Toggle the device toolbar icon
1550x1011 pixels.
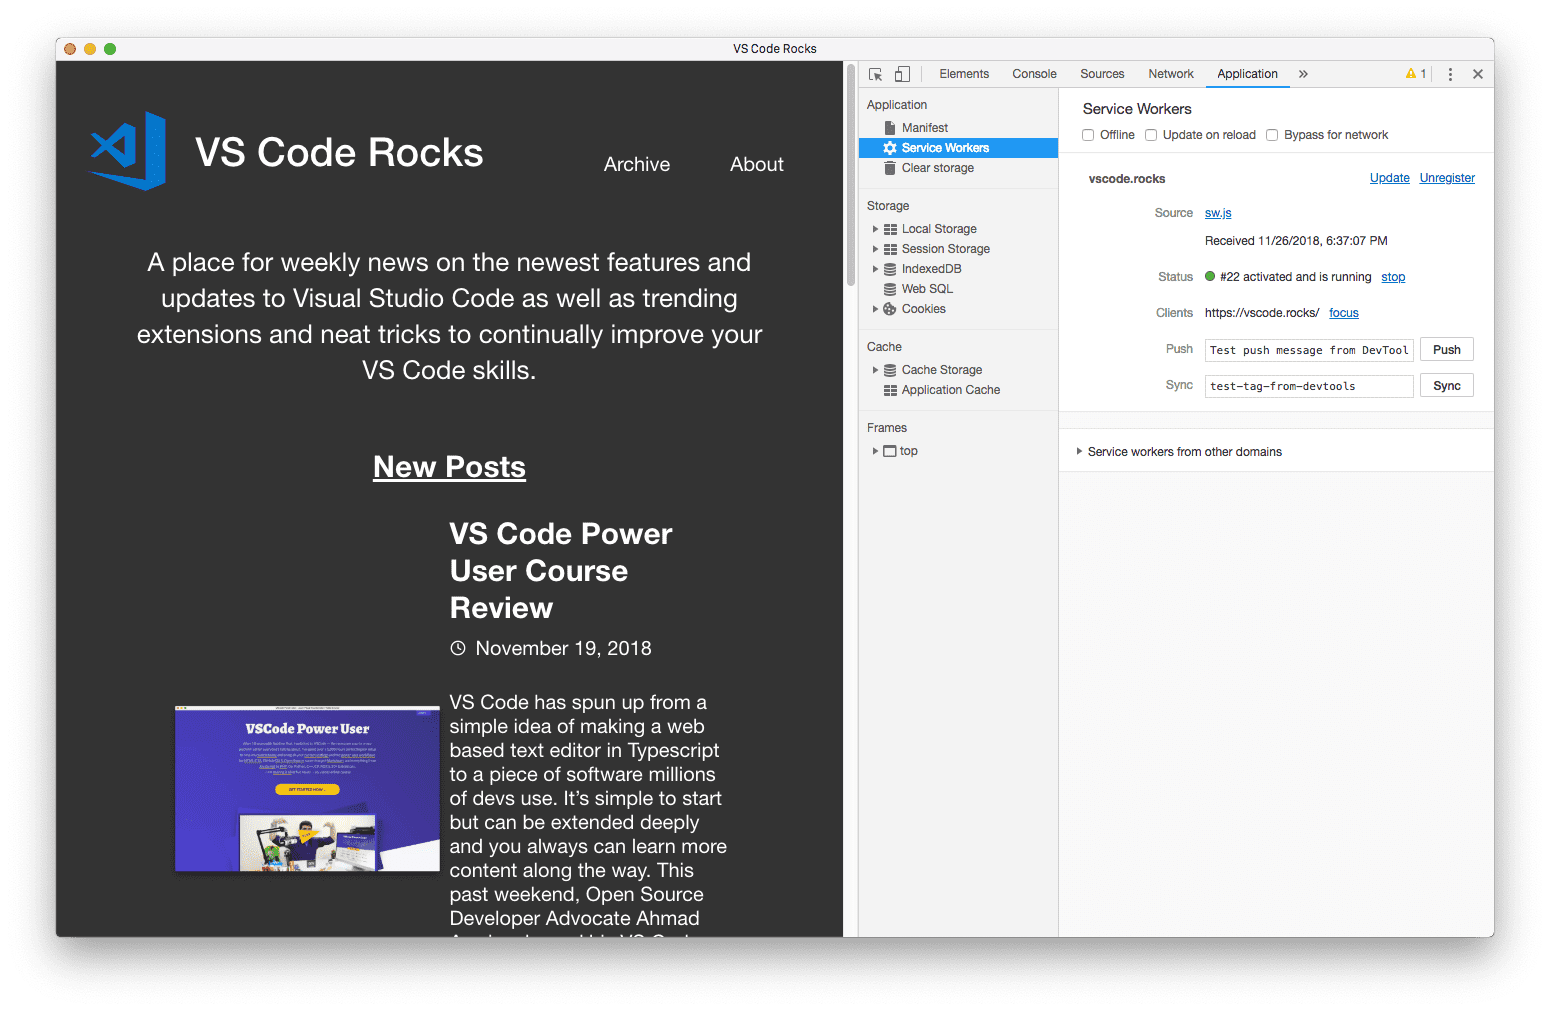pyautogui.click(x=902, y=74)
